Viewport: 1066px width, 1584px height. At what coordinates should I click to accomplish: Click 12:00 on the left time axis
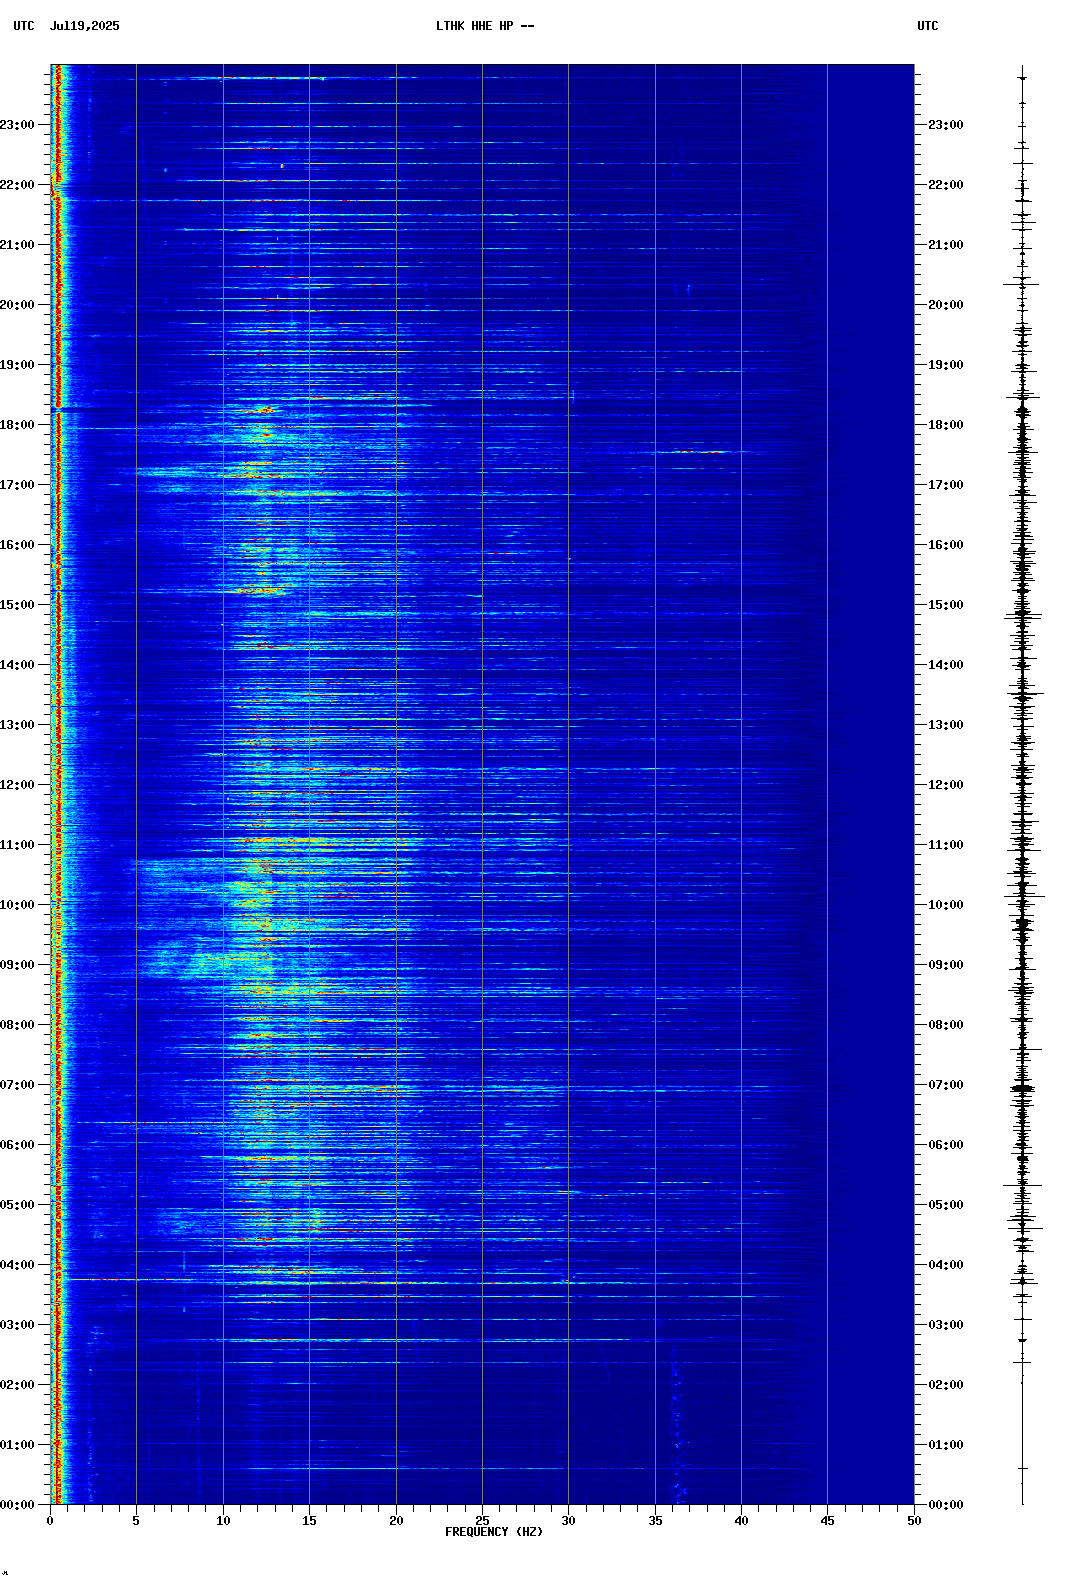coord(17,785)
